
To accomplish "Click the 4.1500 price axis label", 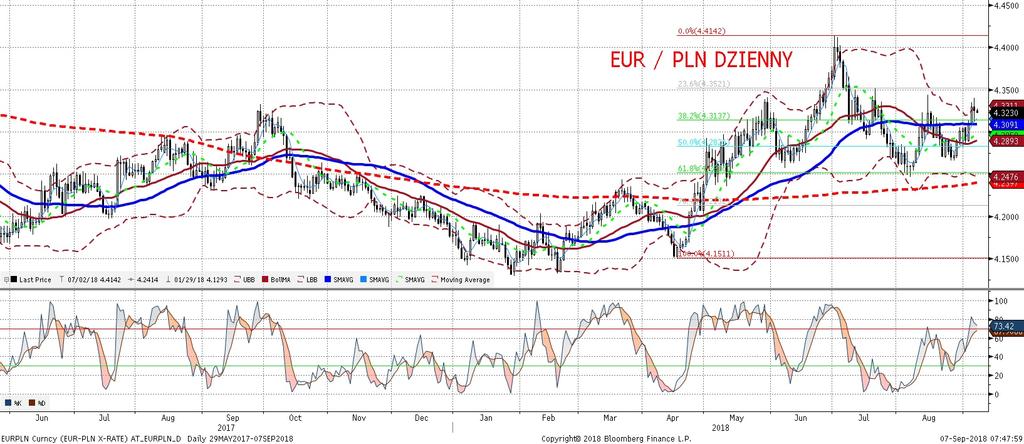I will tap(1007, 259).
